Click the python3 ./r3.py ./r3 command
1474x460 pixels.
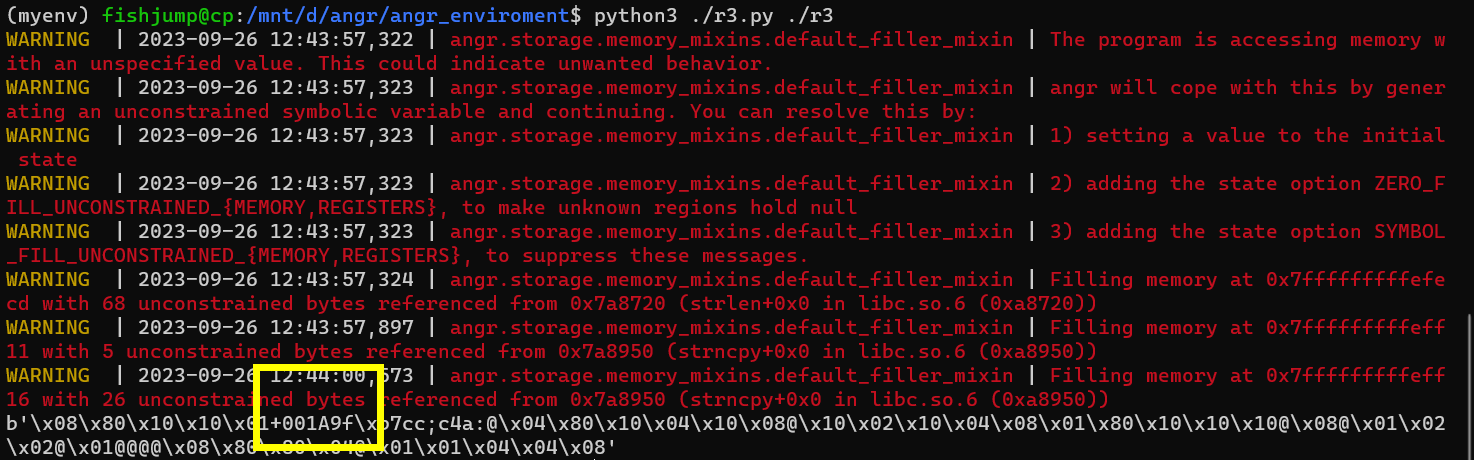[713, 15]
